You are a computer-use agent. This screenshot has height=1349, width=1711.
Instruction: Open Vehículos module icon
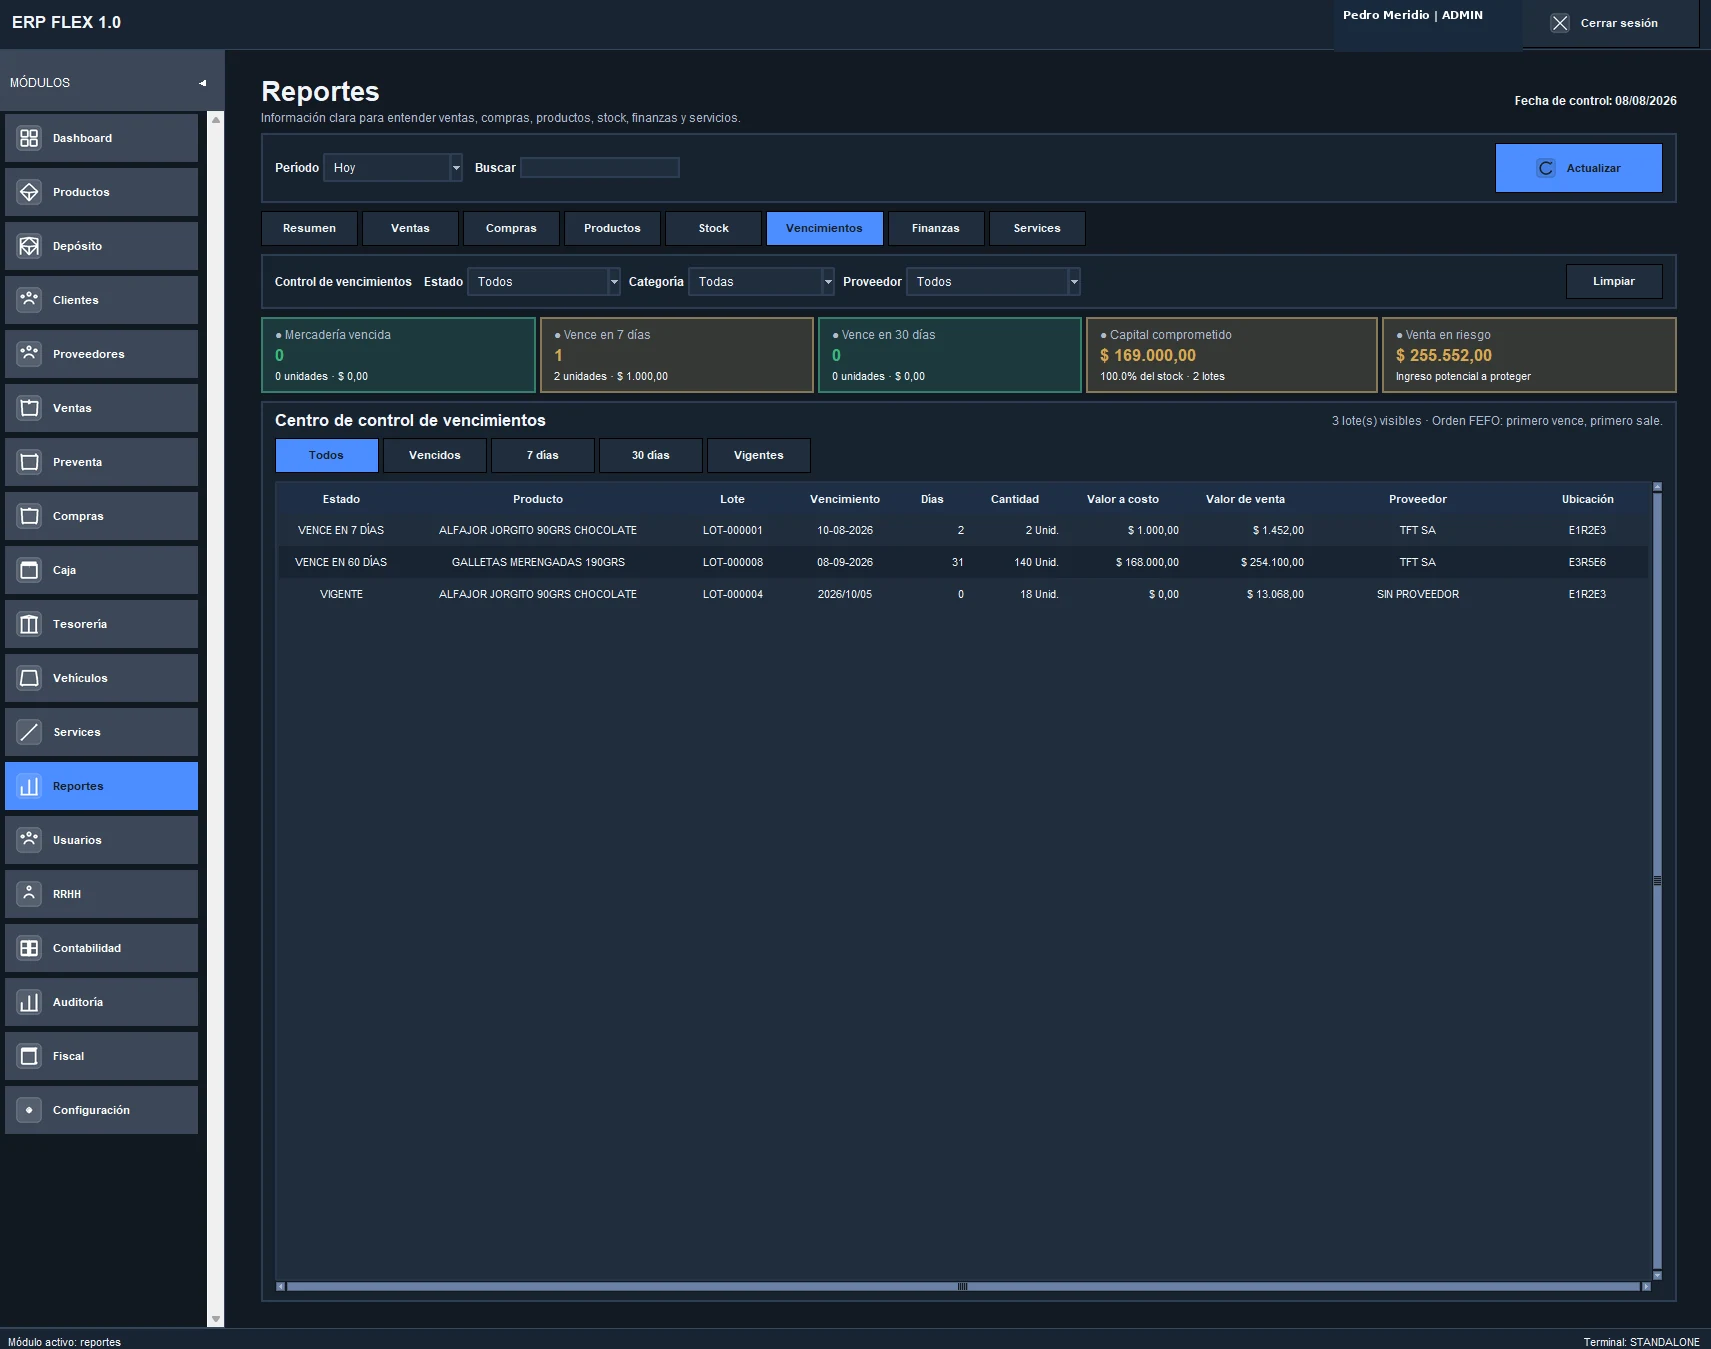point(29,678)
